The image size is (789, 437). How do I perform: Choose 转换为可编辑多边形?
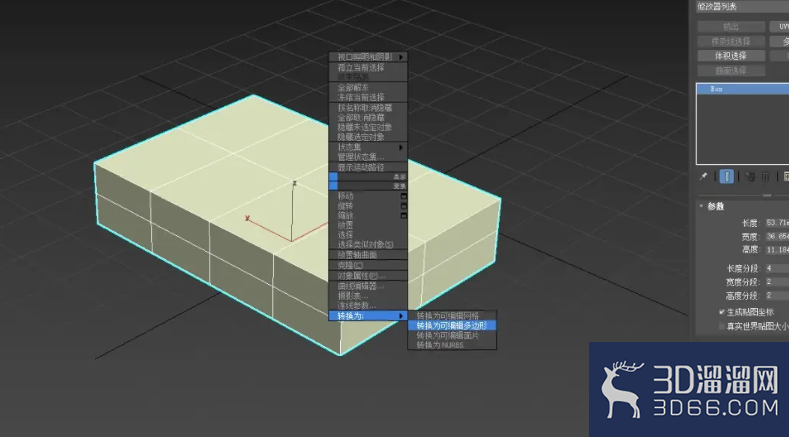point(452,326)
